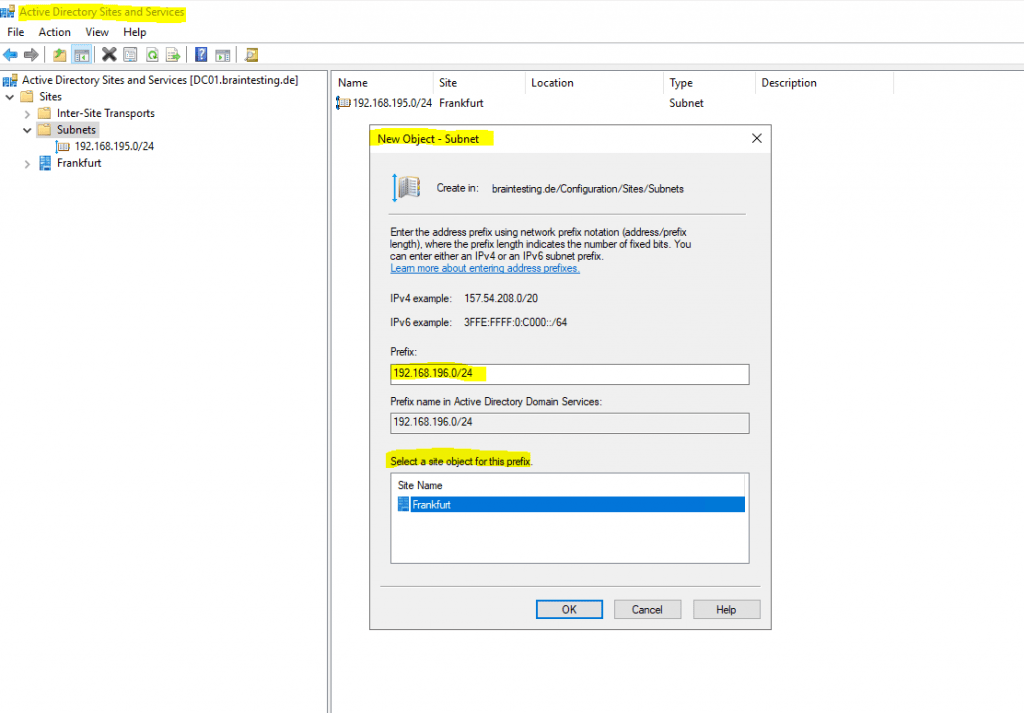
Task: Open the File menu
Action: coord(16,32)
